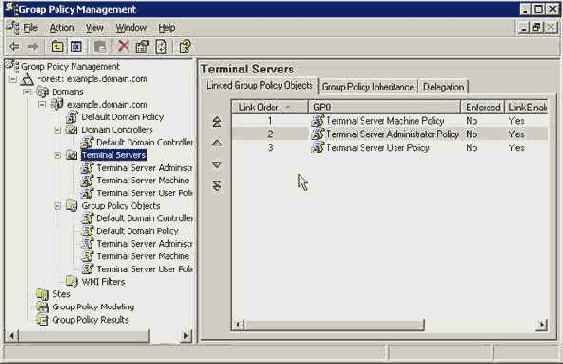Screen dimensions: 563x364
Task: Select link order 3 cell in list
Action: point(270,148)
